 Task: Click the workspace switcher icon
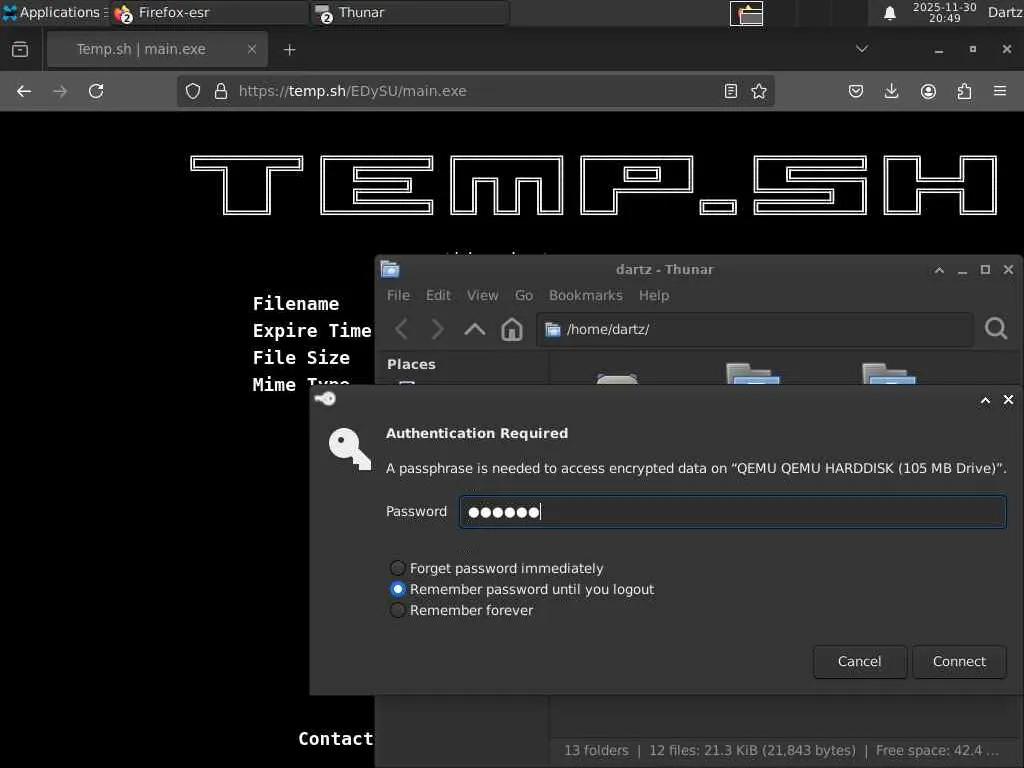(746, 13)
